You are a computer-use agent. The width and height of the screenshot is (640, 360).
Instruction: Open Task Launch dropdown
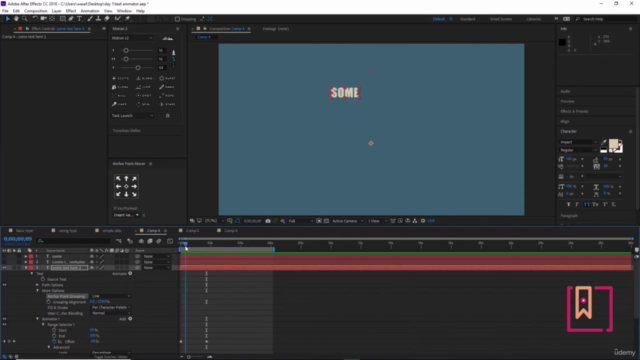(x=133, y=116)
